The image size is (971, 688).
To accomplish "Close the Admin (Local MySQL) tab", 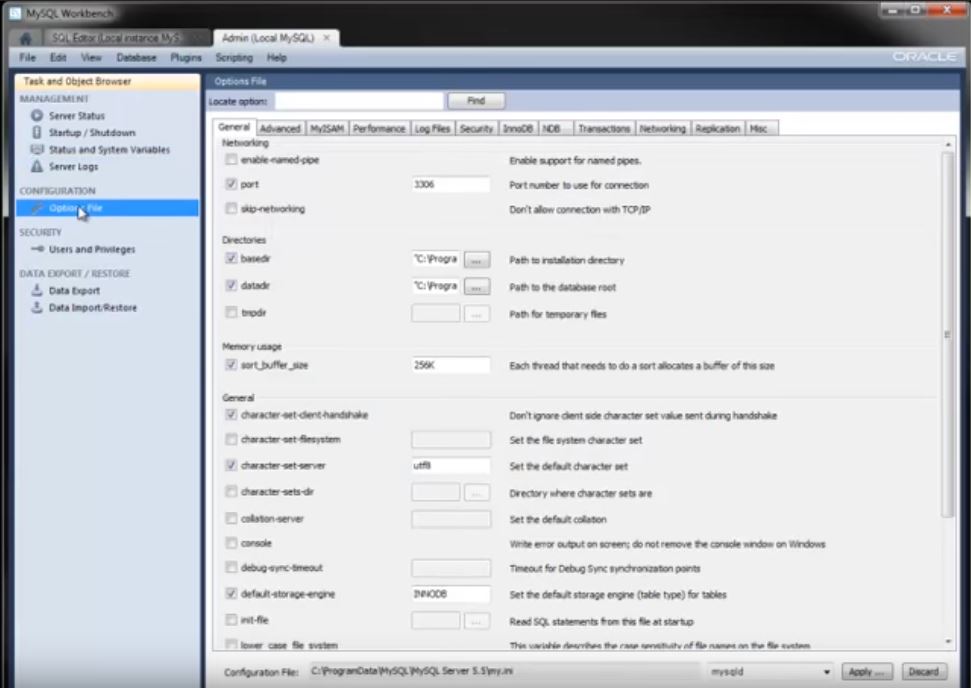I will tap(327, 38).
